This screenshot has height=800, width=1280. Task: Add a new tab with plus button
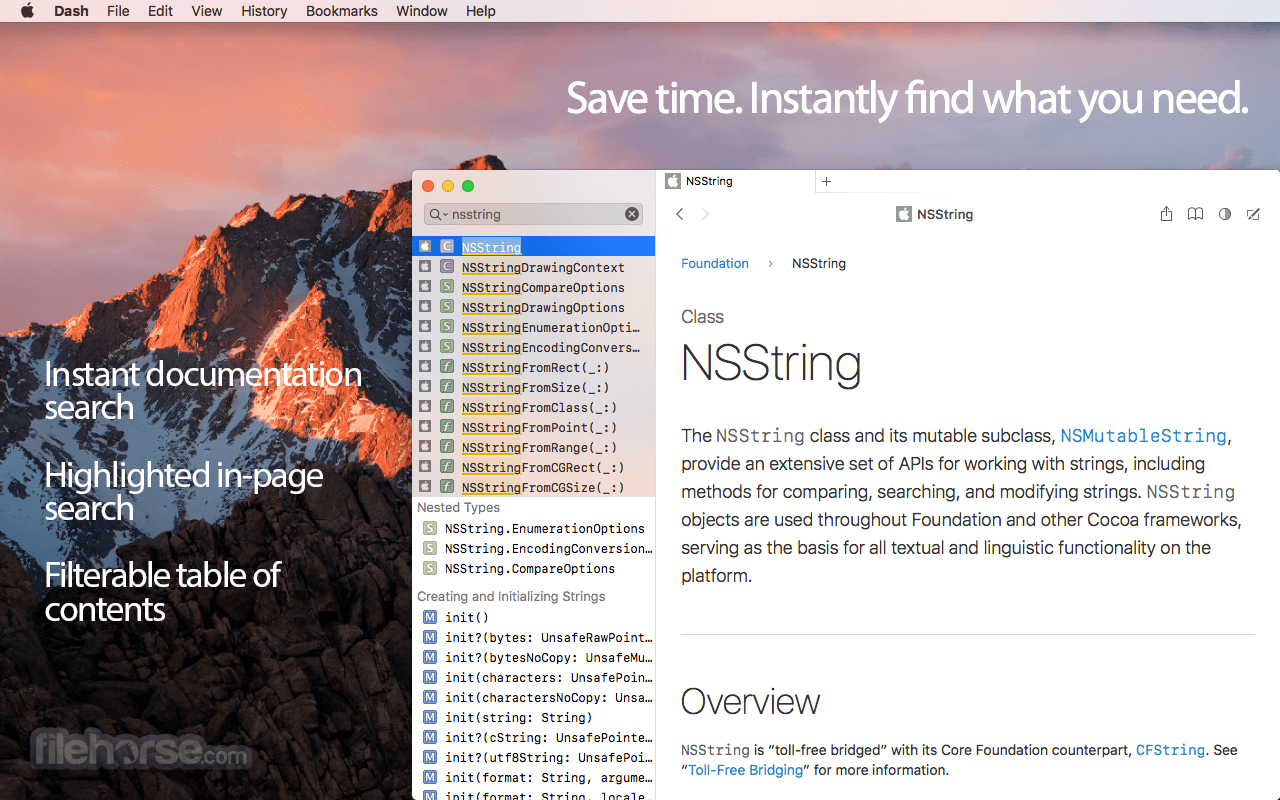[x=826, y=182]
